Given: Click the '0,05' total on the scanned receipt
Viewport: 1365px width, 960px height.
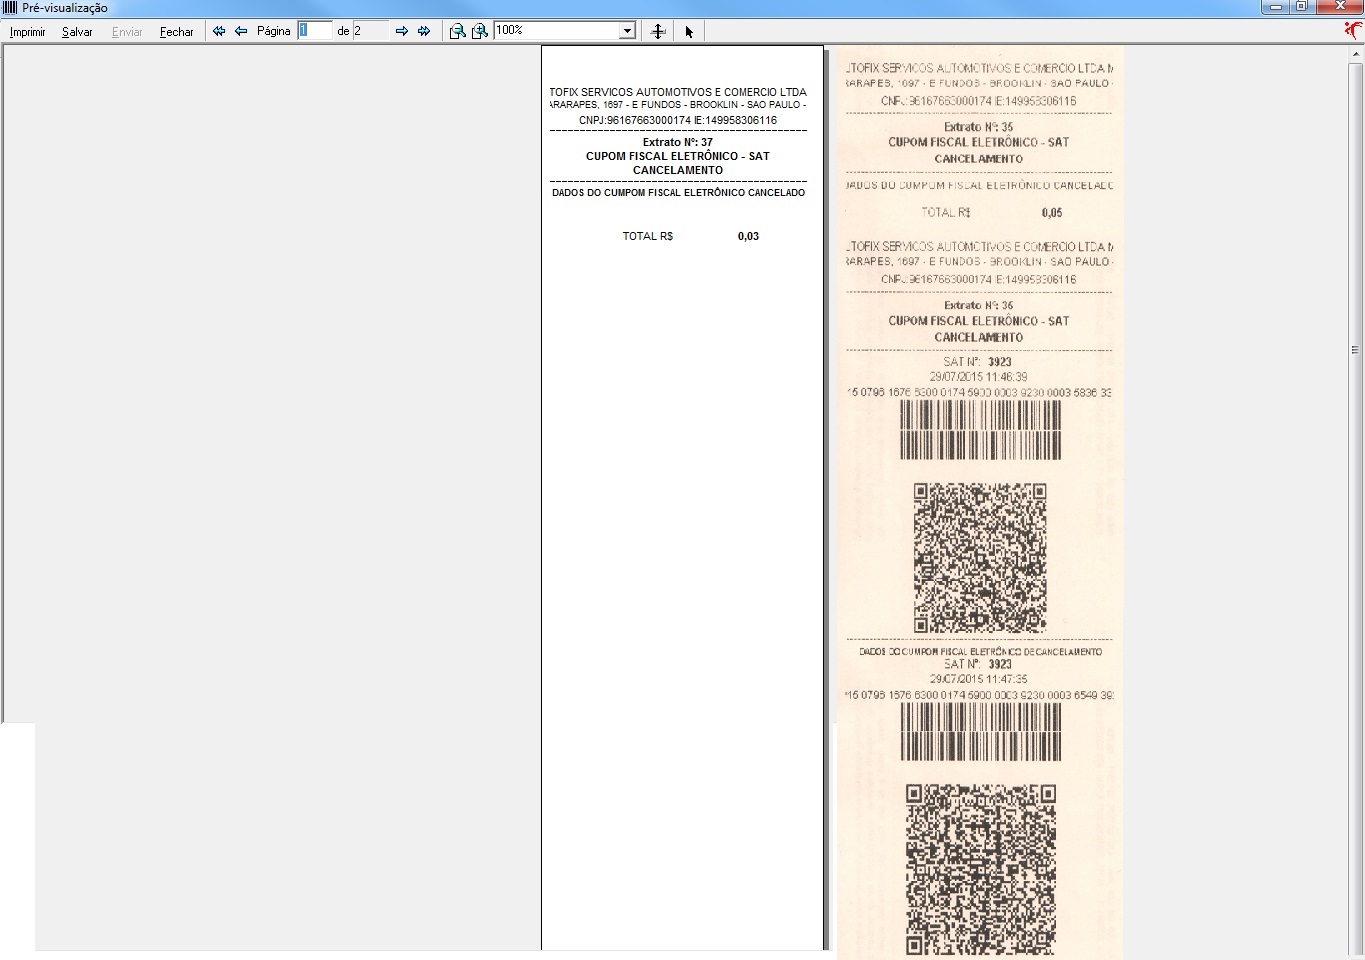Looking at the screenshot, I should [x=1052, y=213].
